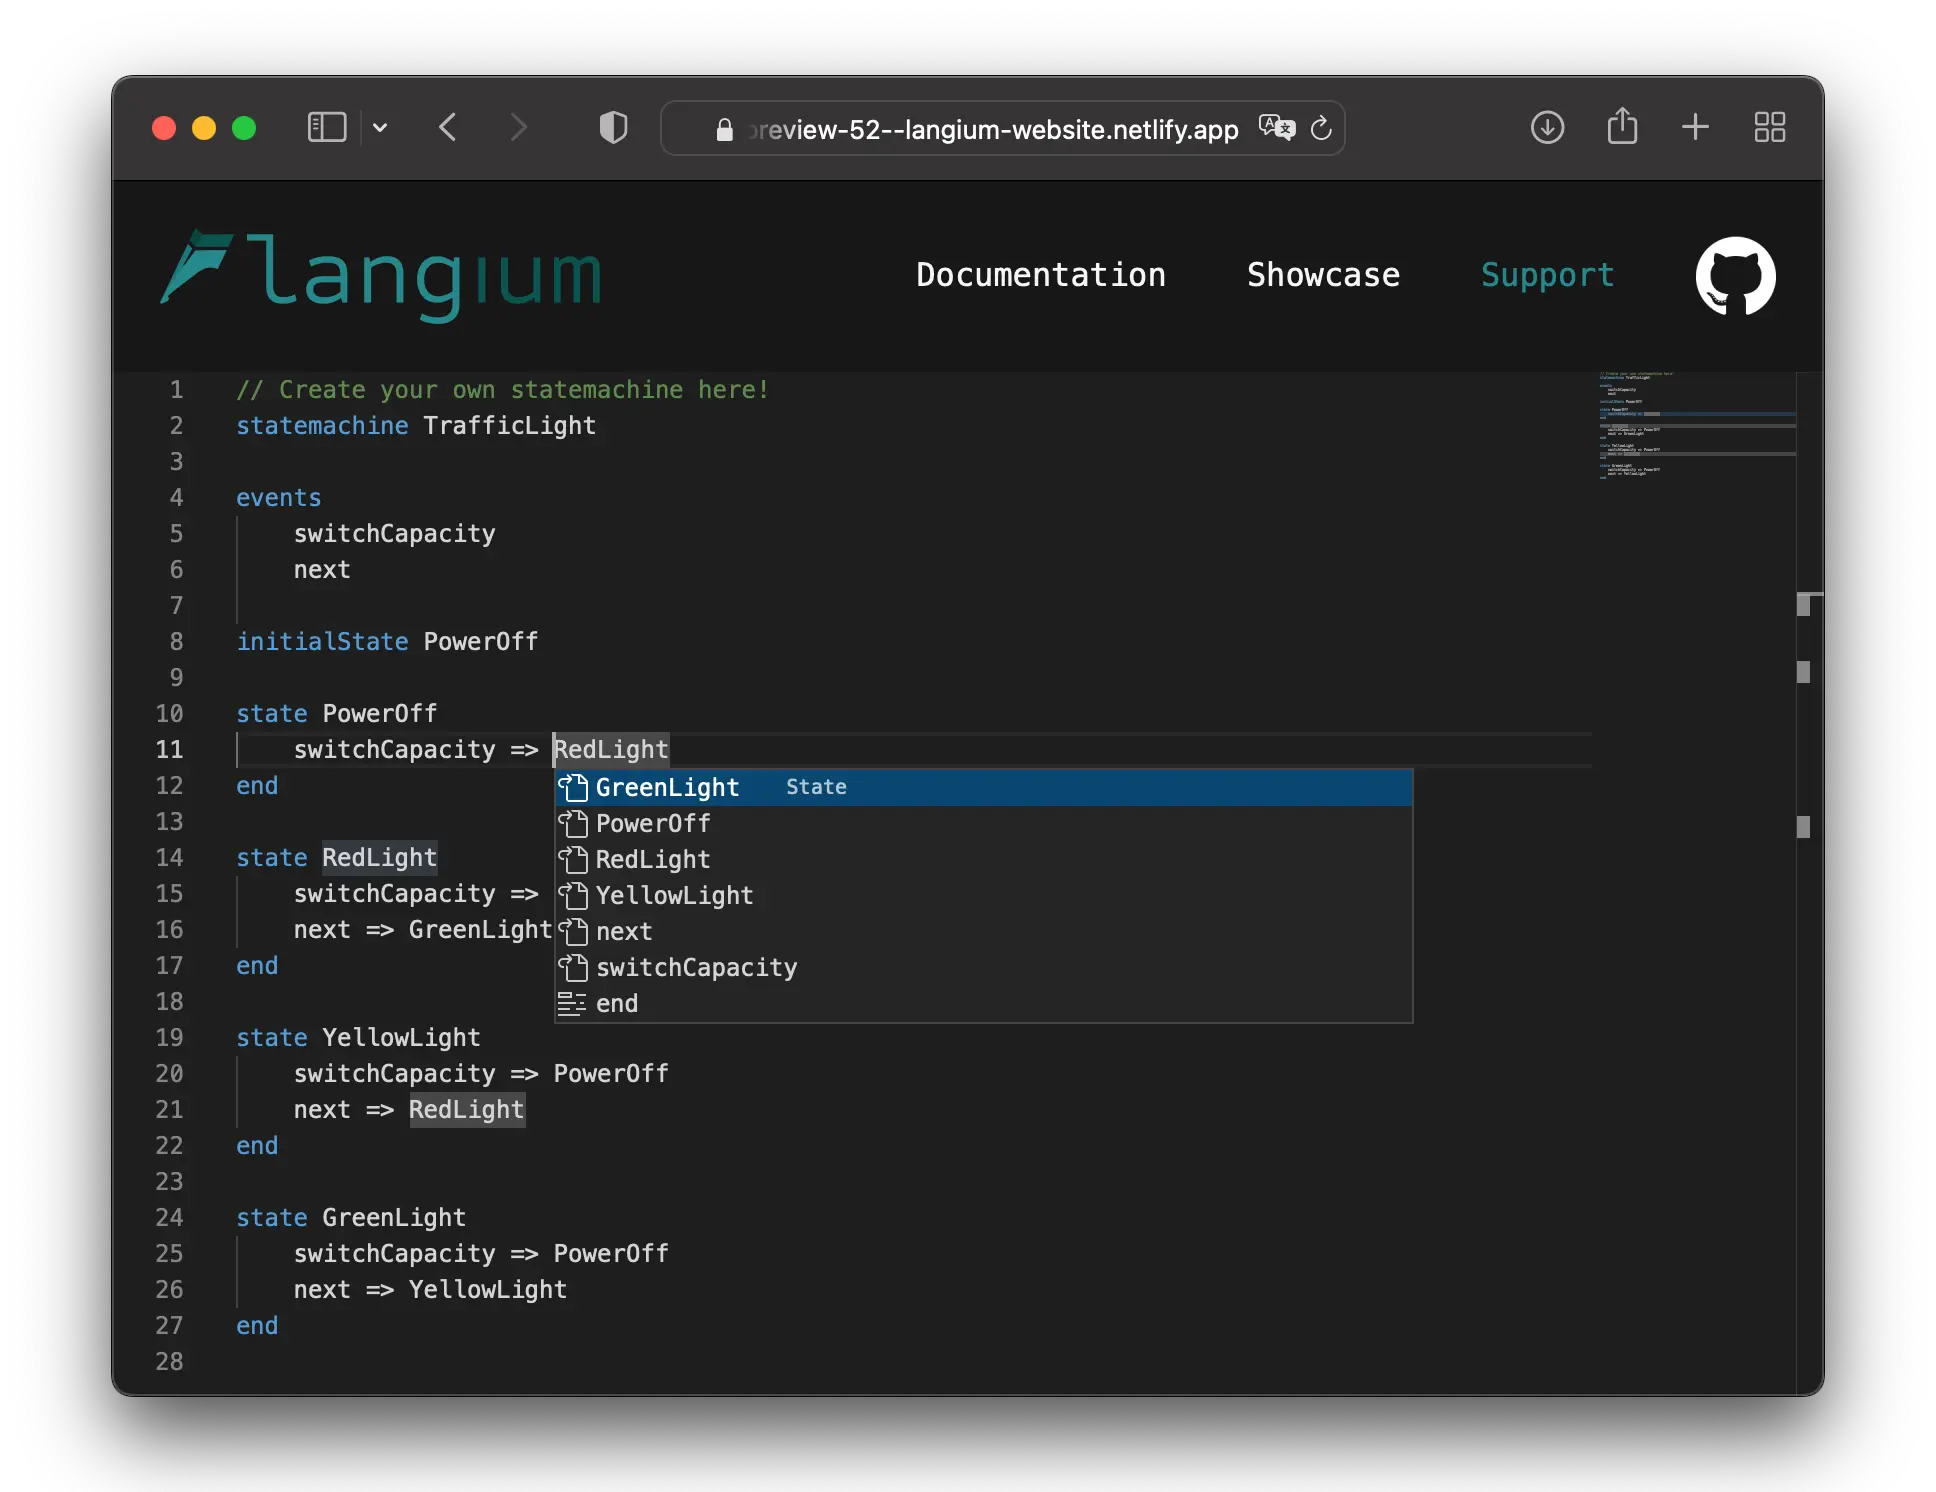Open the Showcase menu item
The width and height of the screenshot is (1936, 1492).
[x=1323, y=275]
